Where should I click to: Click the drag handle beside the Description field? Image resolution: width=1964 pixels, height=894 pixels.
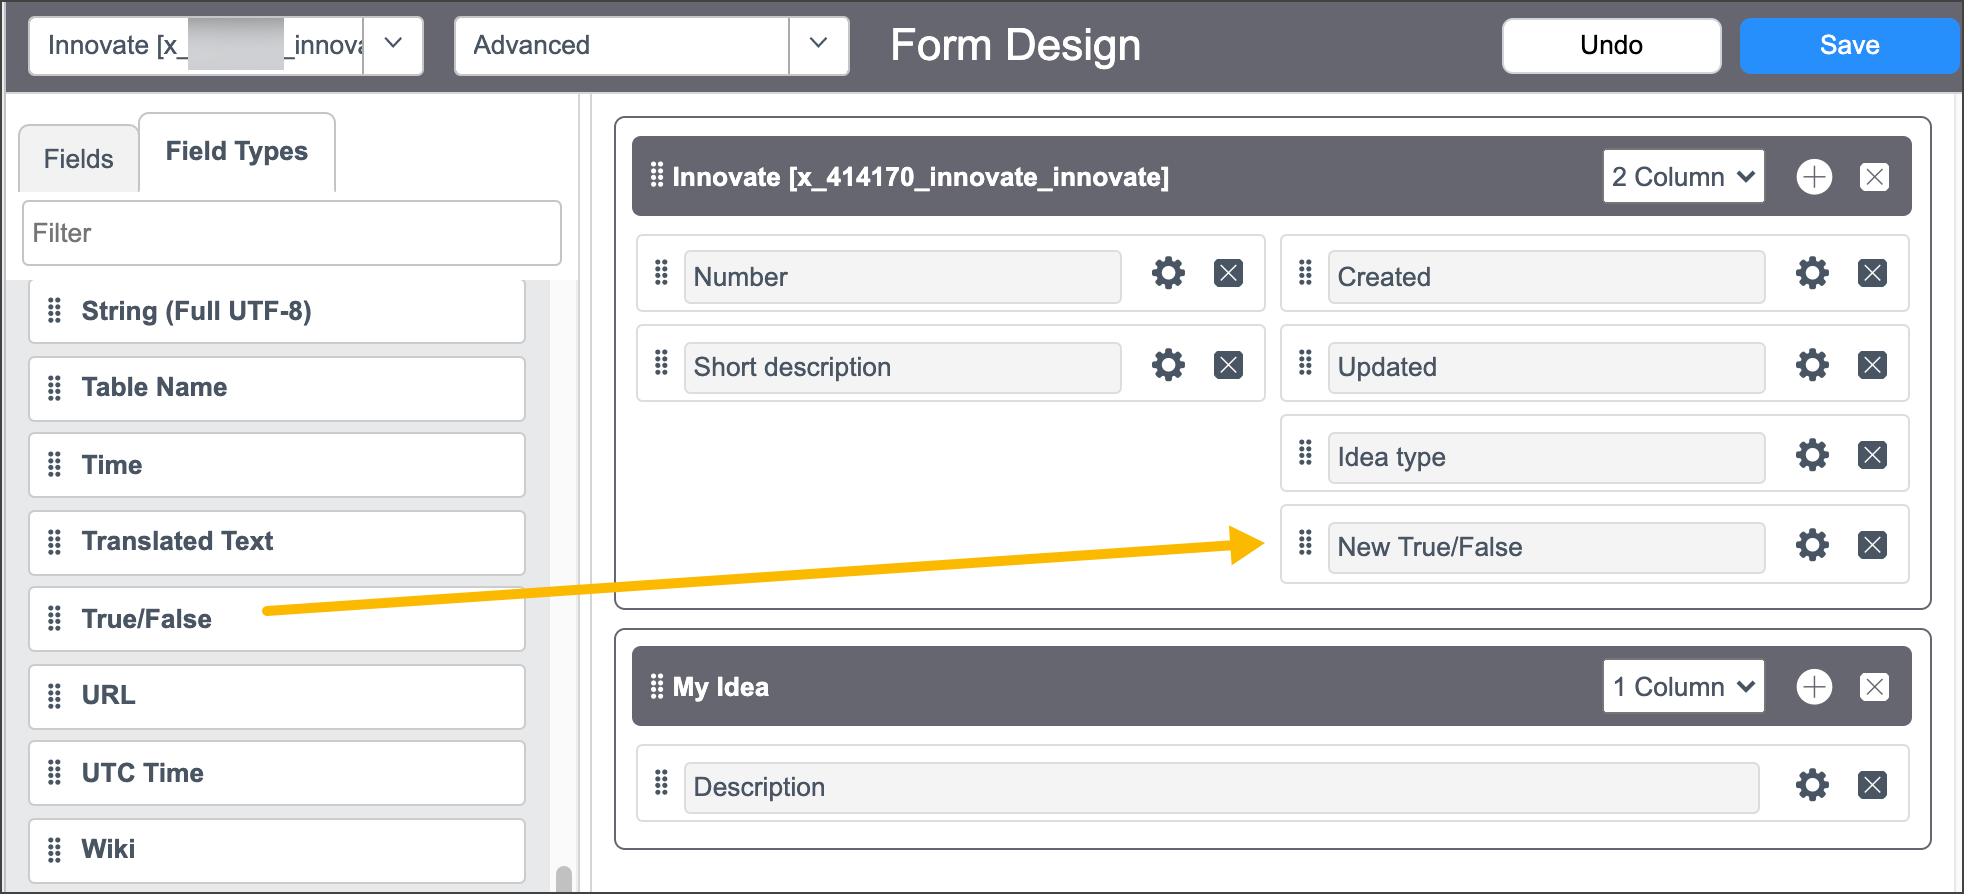(x=661, y=782)
